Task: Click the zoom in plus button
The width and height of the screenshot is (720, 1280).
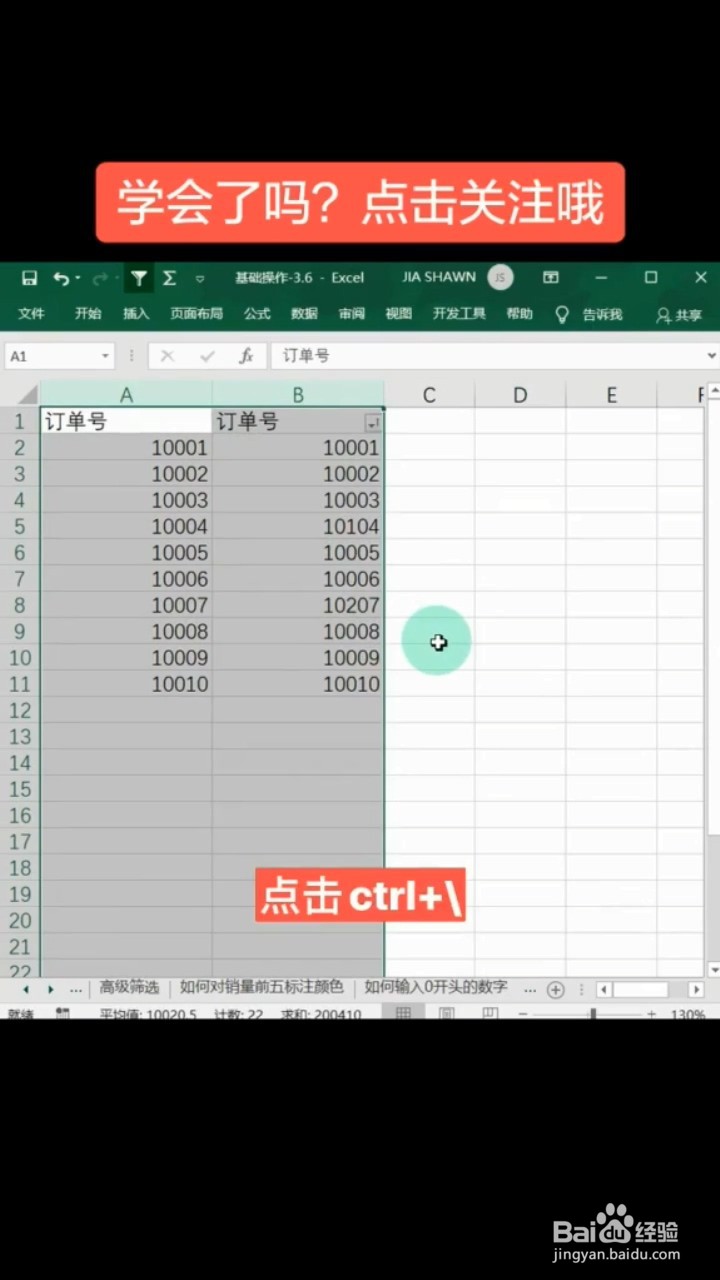Action: [651, 1014]
